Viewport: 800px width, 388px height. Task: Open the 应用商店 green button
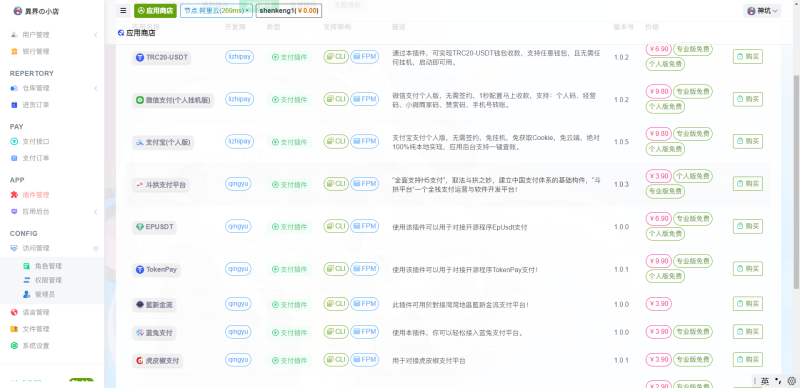[x=156, y=11]
